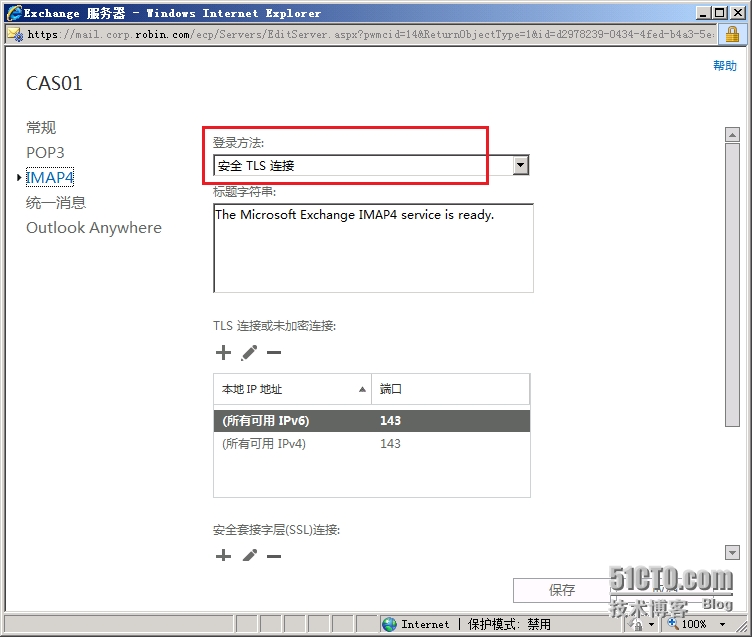Select the (所有可用 IPv6) row
This screenshot has height=637, width=752.
coord(372,421)
